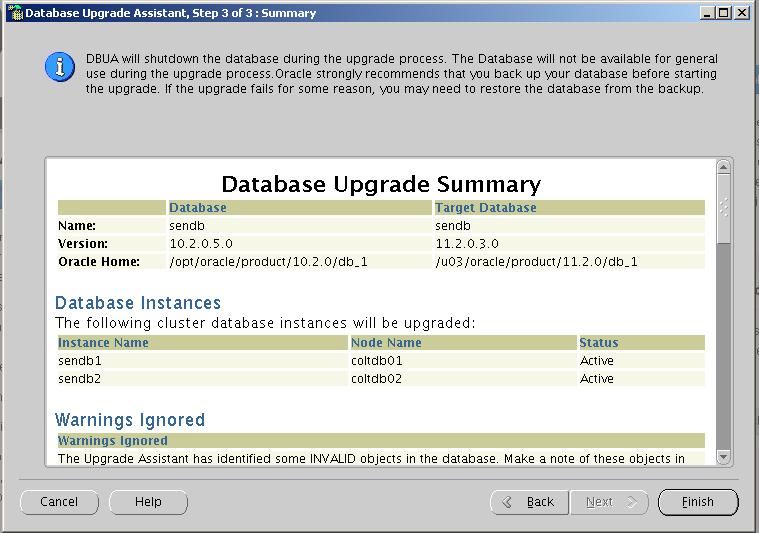The image size is (759, 533).
Task: Click the blue information icon
Action: (x=60, y=67)
